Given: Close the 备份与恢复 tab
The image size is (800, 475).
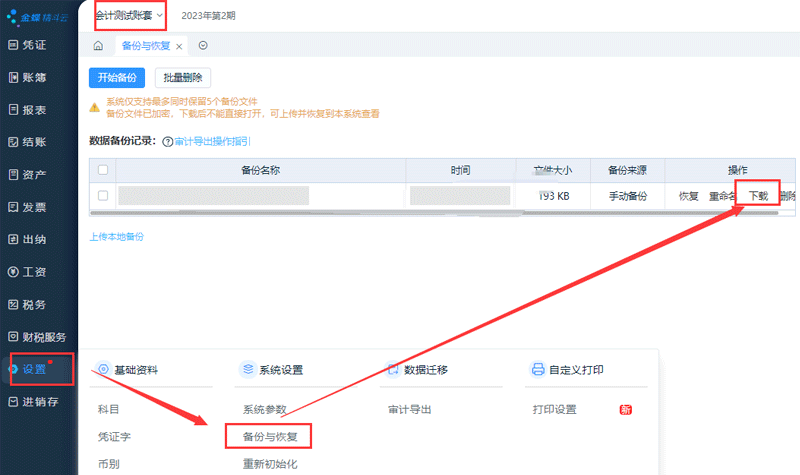Looking at the screenshot, I should (x=179, y=46).
